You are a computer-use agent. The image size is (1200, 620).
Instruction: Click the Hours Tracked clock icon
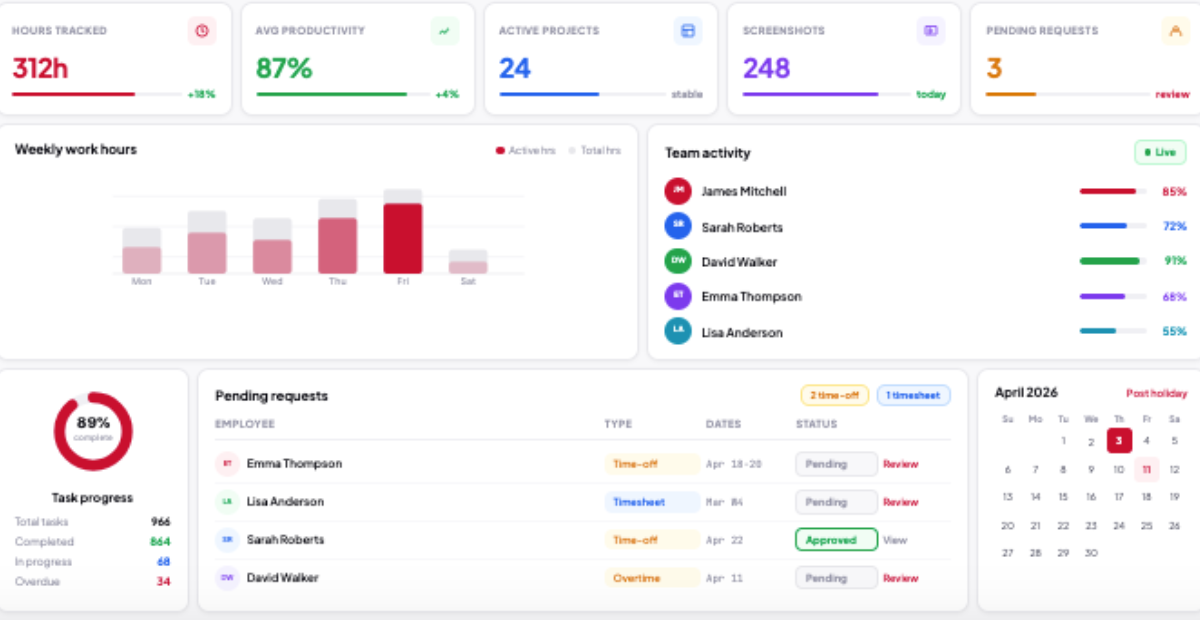point(202,31)
